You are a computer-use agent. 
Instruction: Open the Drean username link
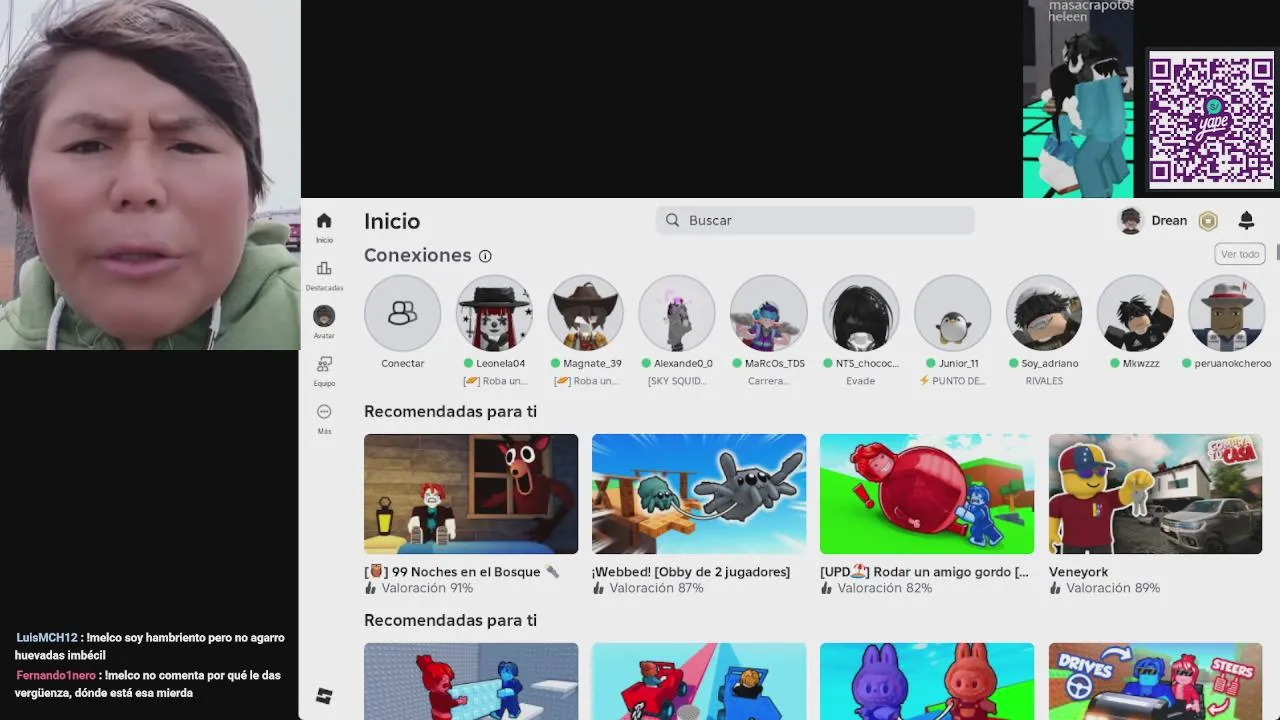tap(1169, 220)
